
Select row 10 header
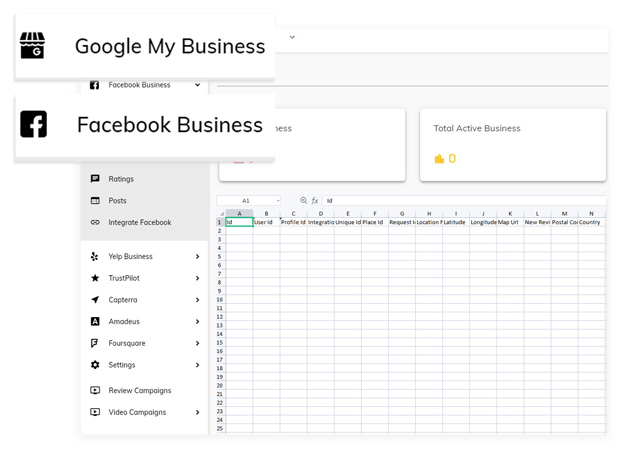tap(220, 300)
